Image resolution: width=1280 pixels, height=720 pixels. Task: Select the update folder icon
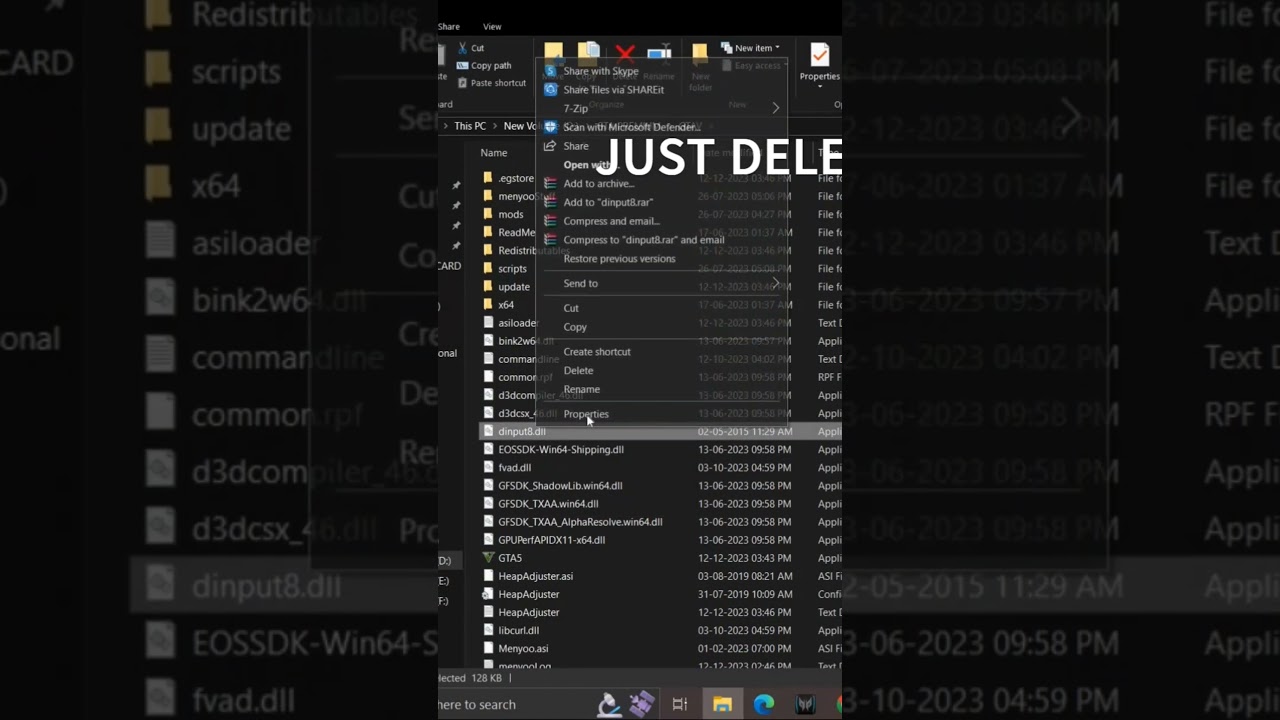tap(488, 286)
